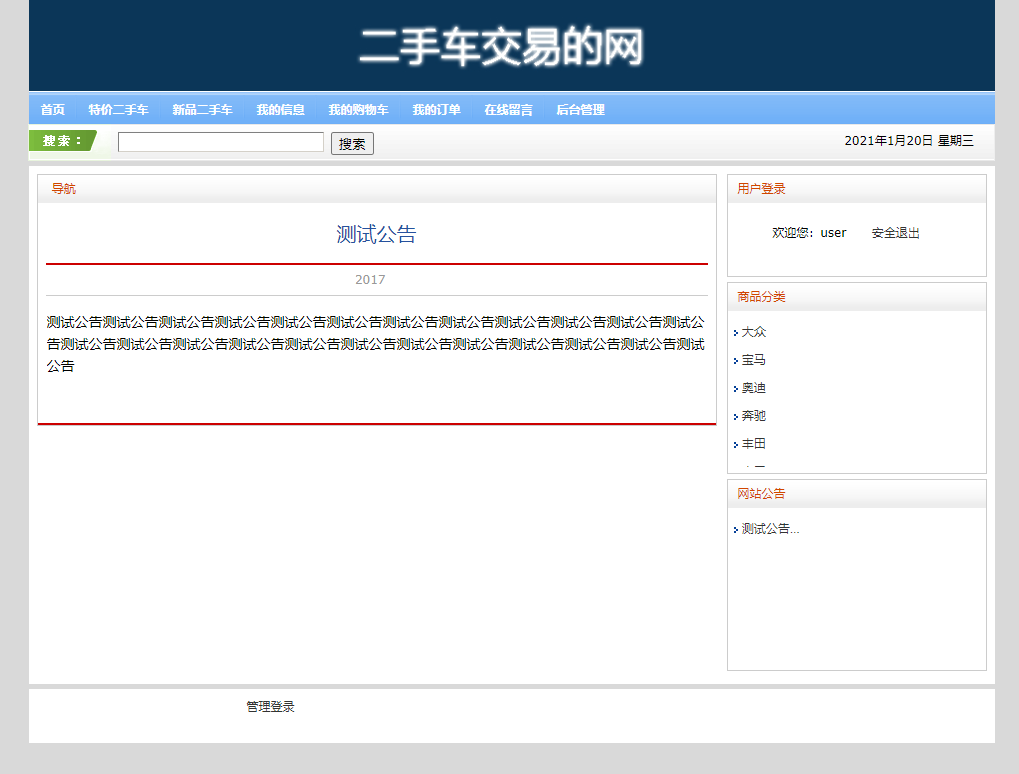Image resolution: width=1019 pixels, height=774 pixels.
Task: Select 我的信息 menu item
Action: (280, 110)
